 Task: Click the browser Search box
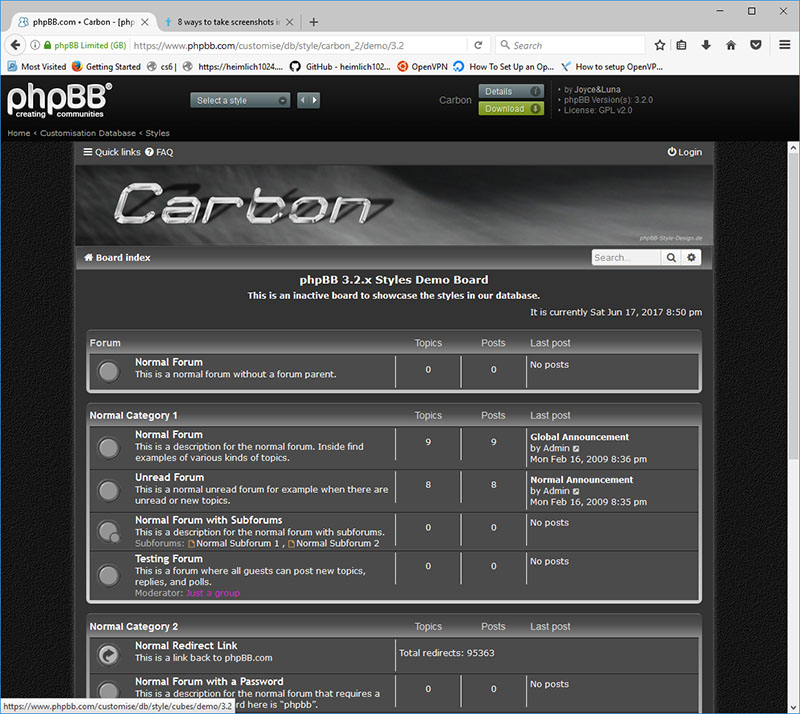[x=570, y=45]
